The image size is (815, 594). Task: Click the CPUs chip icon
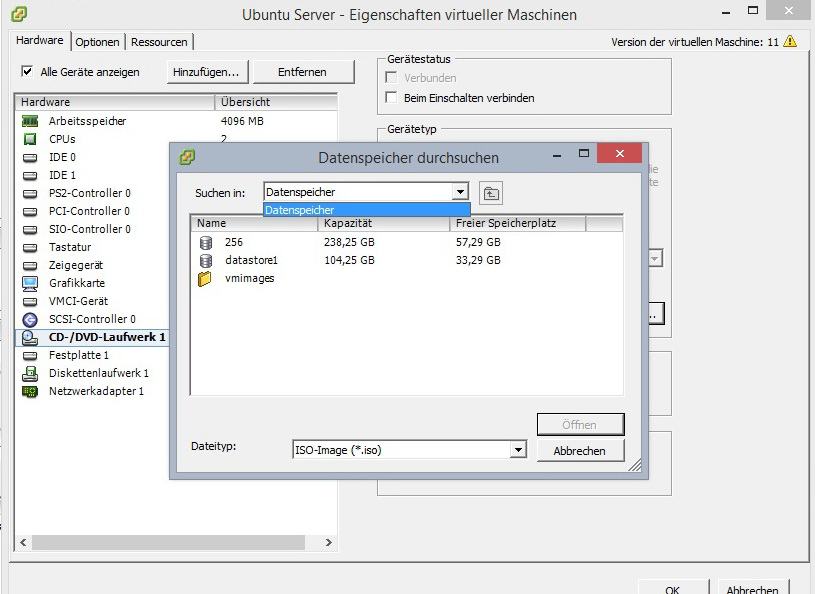30,139
